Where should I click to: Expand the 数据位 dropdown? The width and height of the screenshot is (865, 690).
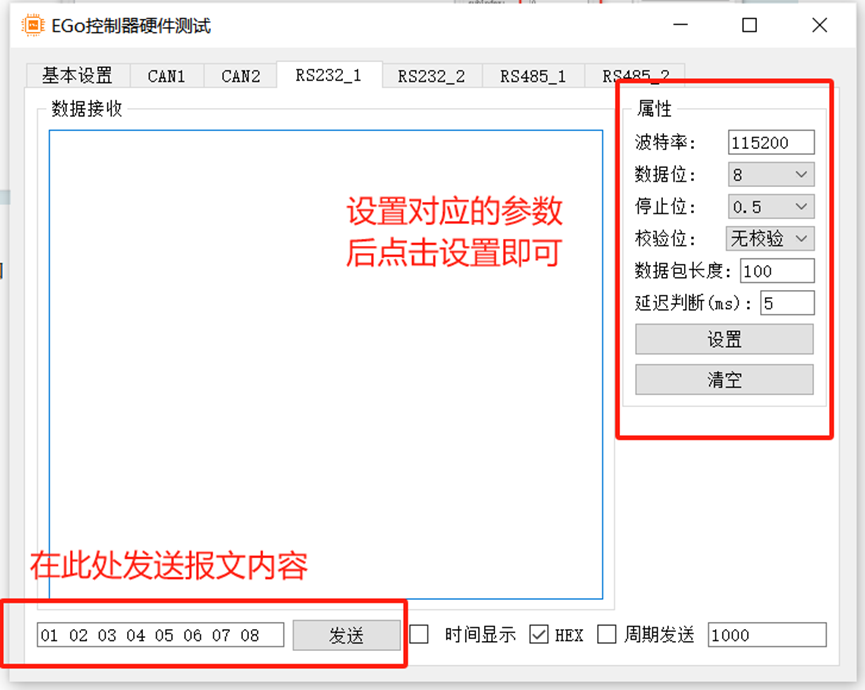[771, 174]
